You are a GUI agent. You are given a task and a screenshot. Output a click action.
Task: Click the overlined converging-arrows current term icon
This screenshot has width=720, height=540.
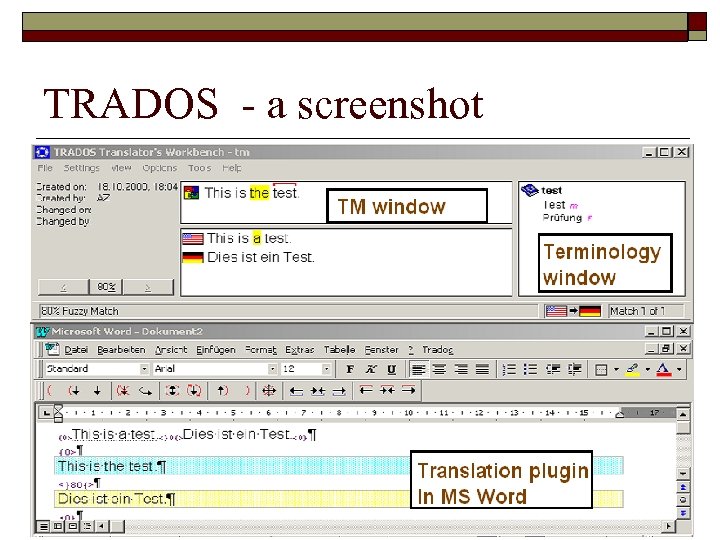387,390
